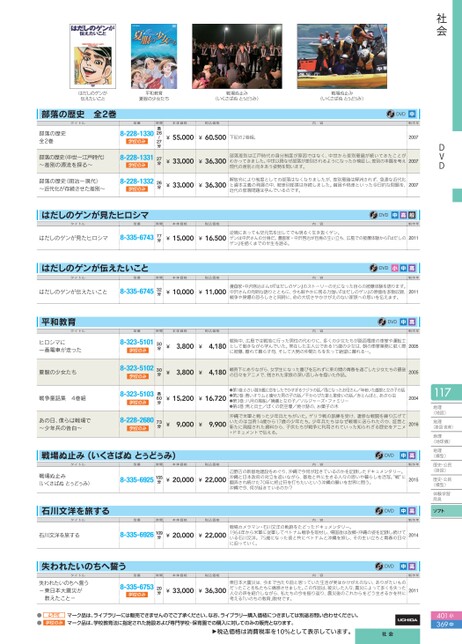This screenshot has width=462, height=644.
Task: Select the 117 page index tab
Action: (446, 393)
